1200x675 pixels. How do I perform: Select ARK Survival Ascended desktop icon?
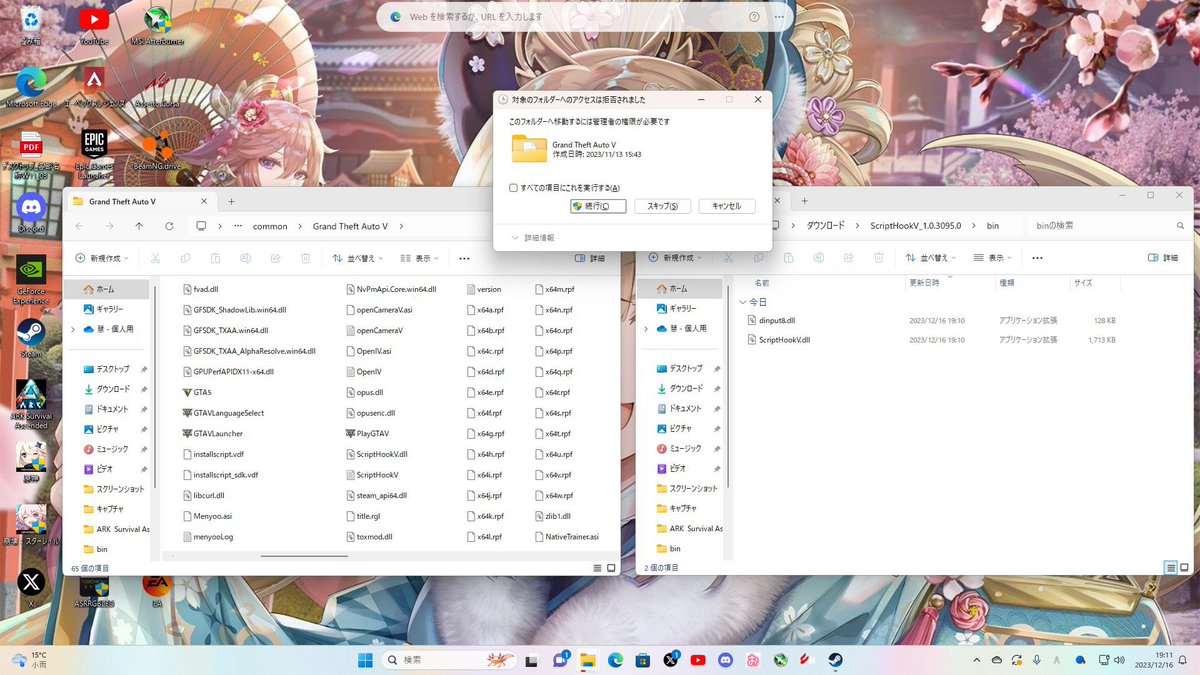point(31,403)
